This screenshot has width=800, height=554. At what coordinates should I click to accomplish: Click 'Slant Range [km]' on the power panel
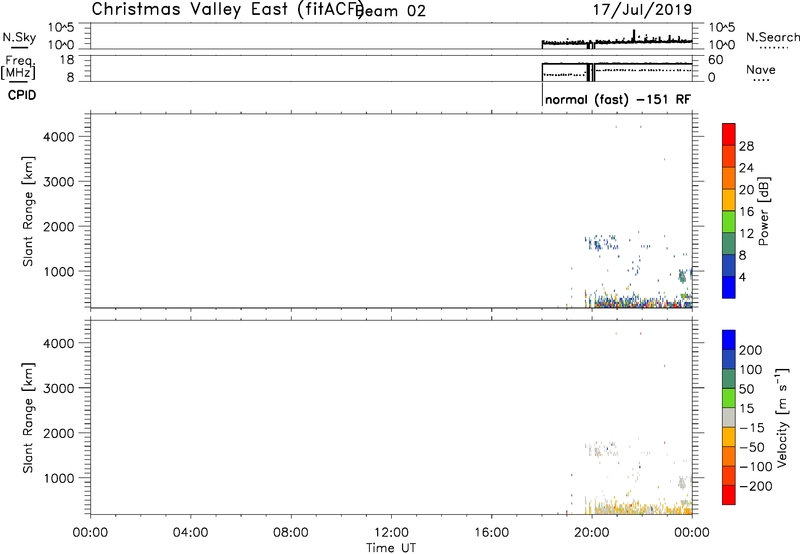point(28,211)
